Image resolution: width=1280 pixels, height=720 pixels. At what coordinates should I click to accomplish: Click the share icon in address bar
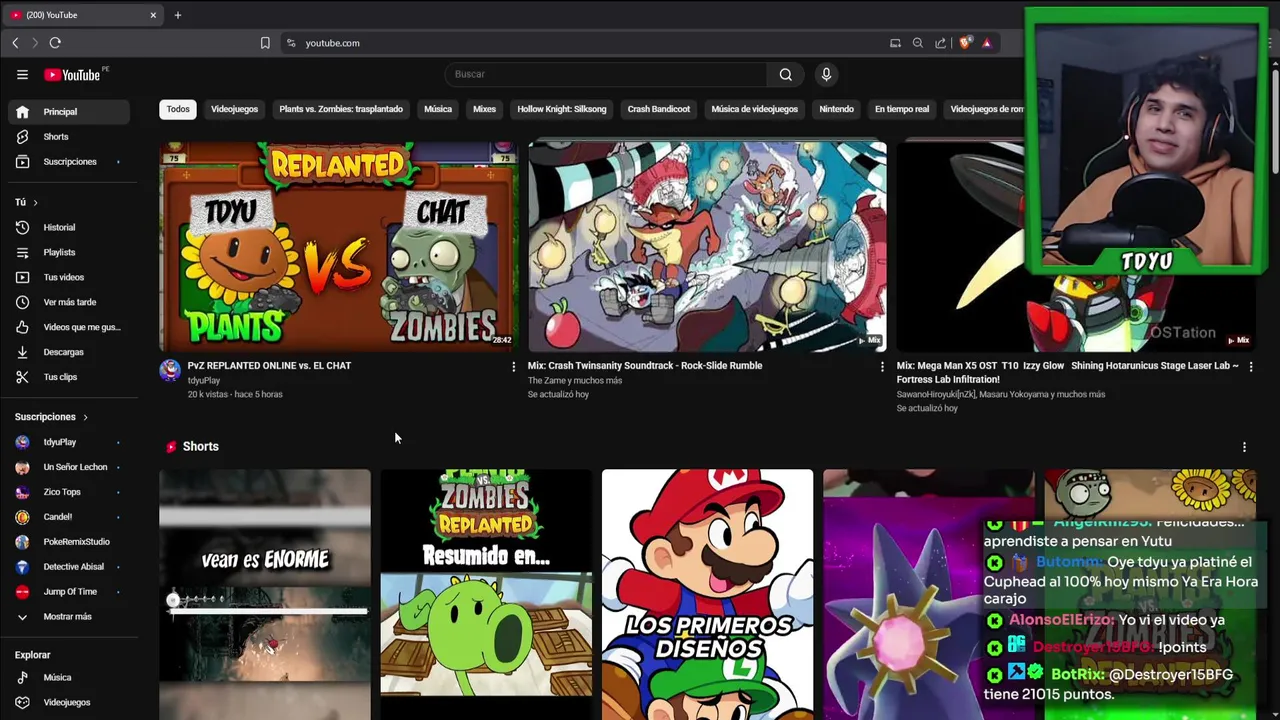coord(941,43)
